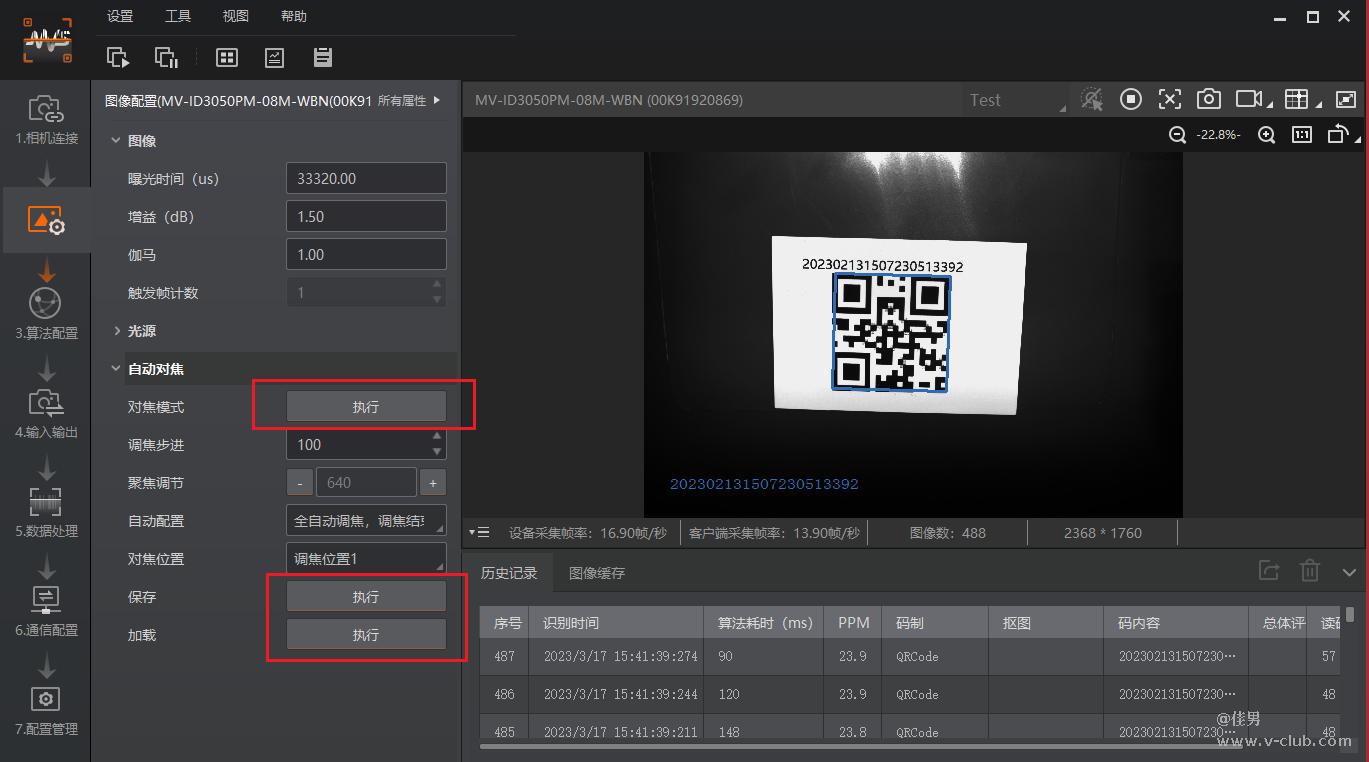Open the 帮助 menu

294,16
